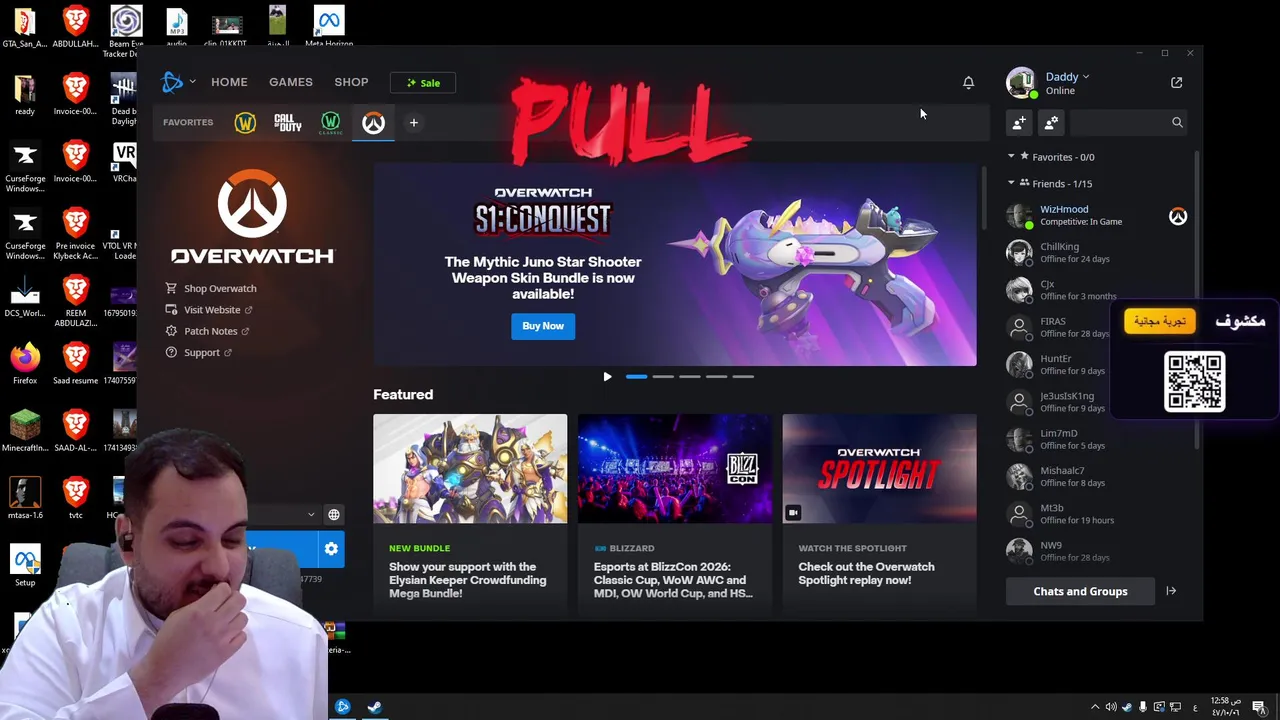Open the GAMES tab
This screenshot has width=1280, height=720.
point(291,82)
